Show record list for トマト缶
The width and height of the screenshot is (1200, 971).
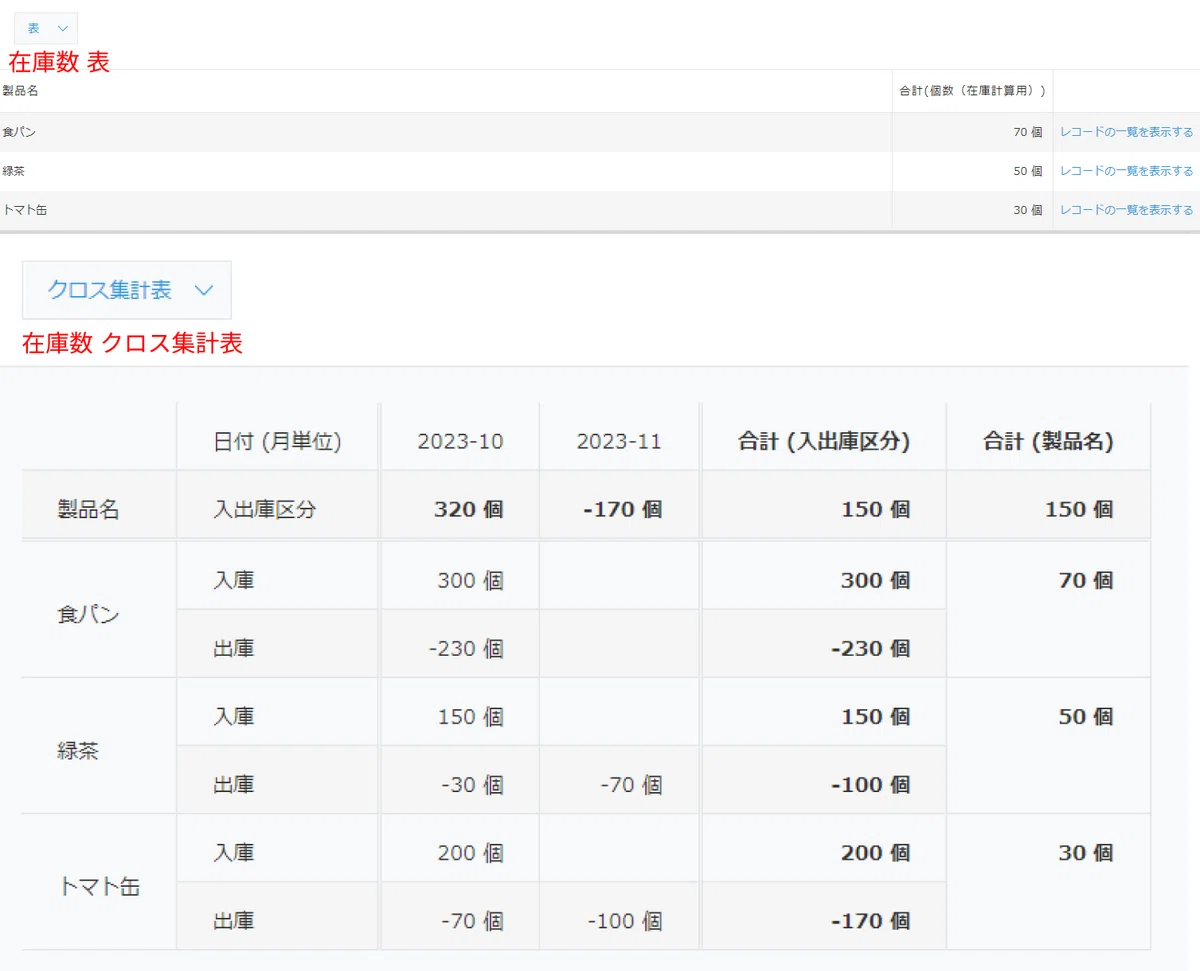pyautogui.click(x=1126, y=210)
